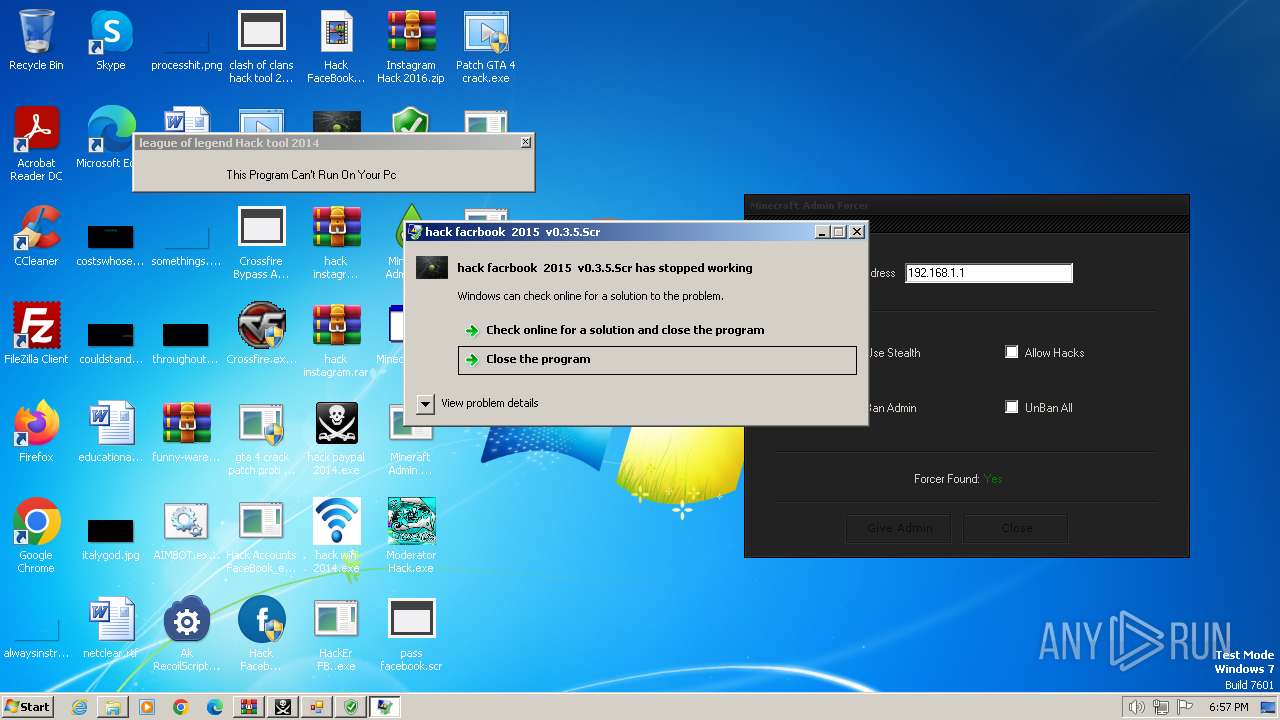The height and width of the screenshot is (720, 1280).
Task: Open Chrome from the taskbar
Action: coord(181,707)
